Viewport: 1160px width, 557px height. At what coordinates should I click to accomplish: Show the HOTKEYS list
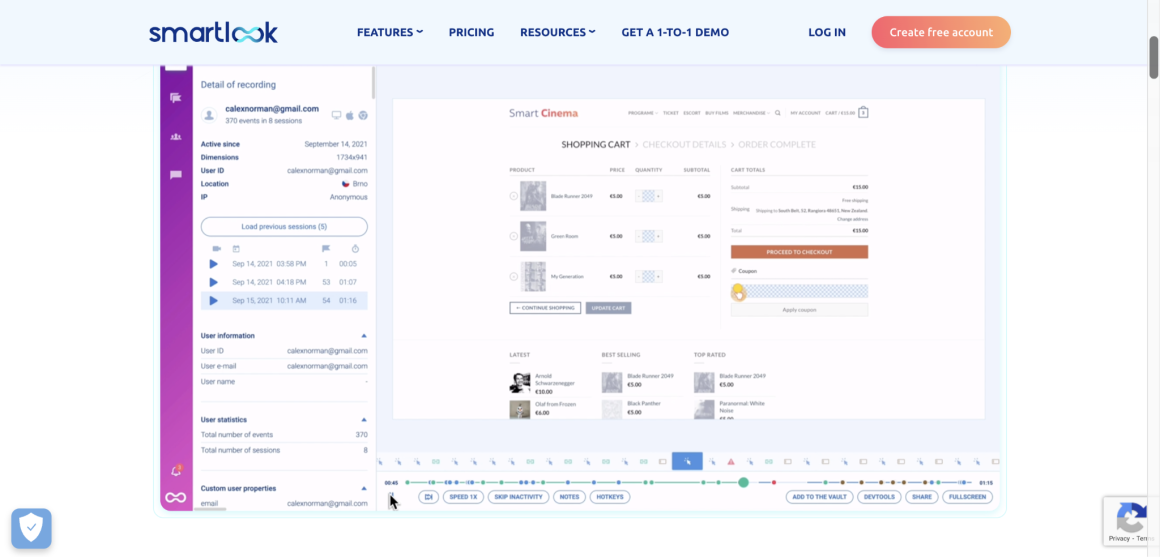610,497
